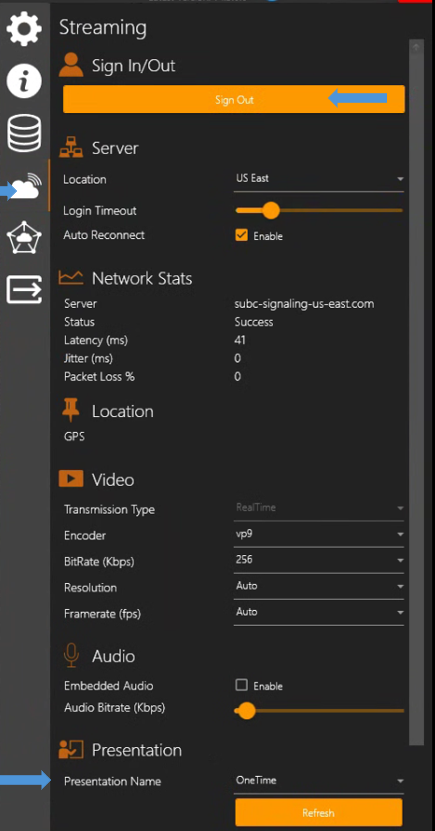Screen dimensions: 435x831
Task: Click the export arrow sidebar icon
Action: point(24,289)
